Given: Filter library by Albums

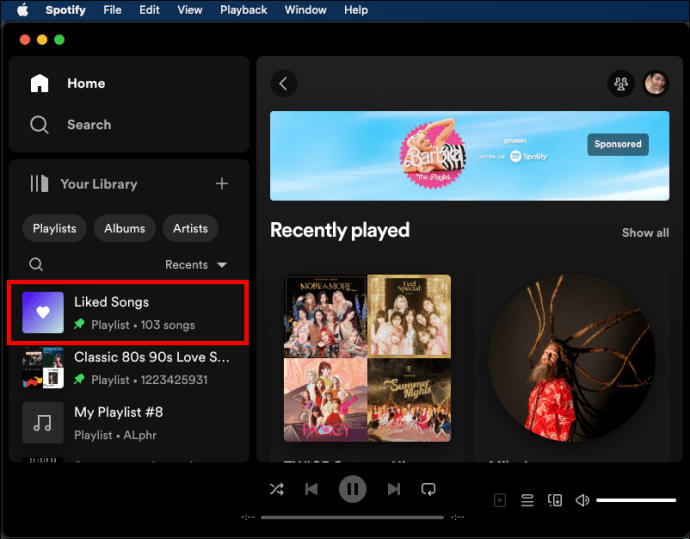Looking at the screenshot, I should pyautogui.click(x=125, y=228).
